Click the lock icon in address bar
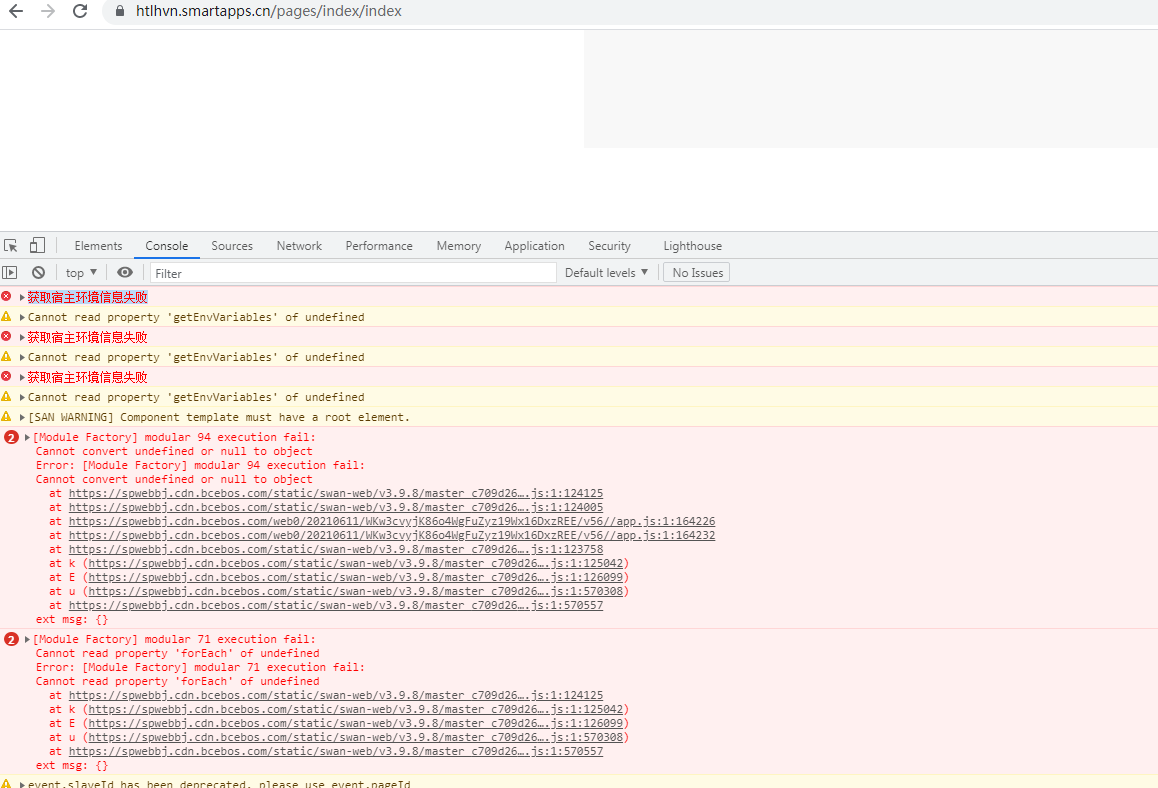Screen dimensions: 1158x788 pos(119,11)
